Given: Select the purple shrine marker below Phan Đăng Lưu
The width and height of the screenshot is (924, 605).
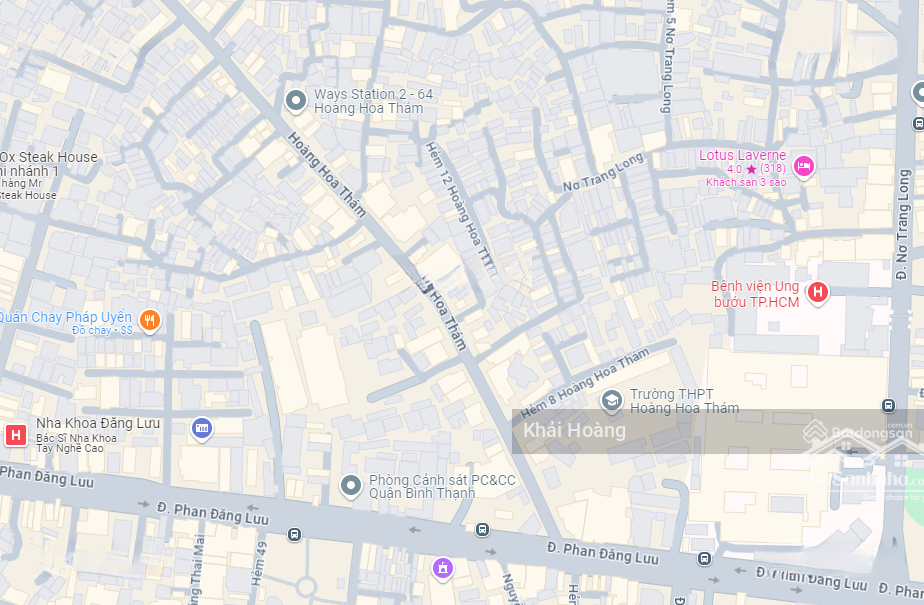Looking at the screenshot, I should [443, 568].
